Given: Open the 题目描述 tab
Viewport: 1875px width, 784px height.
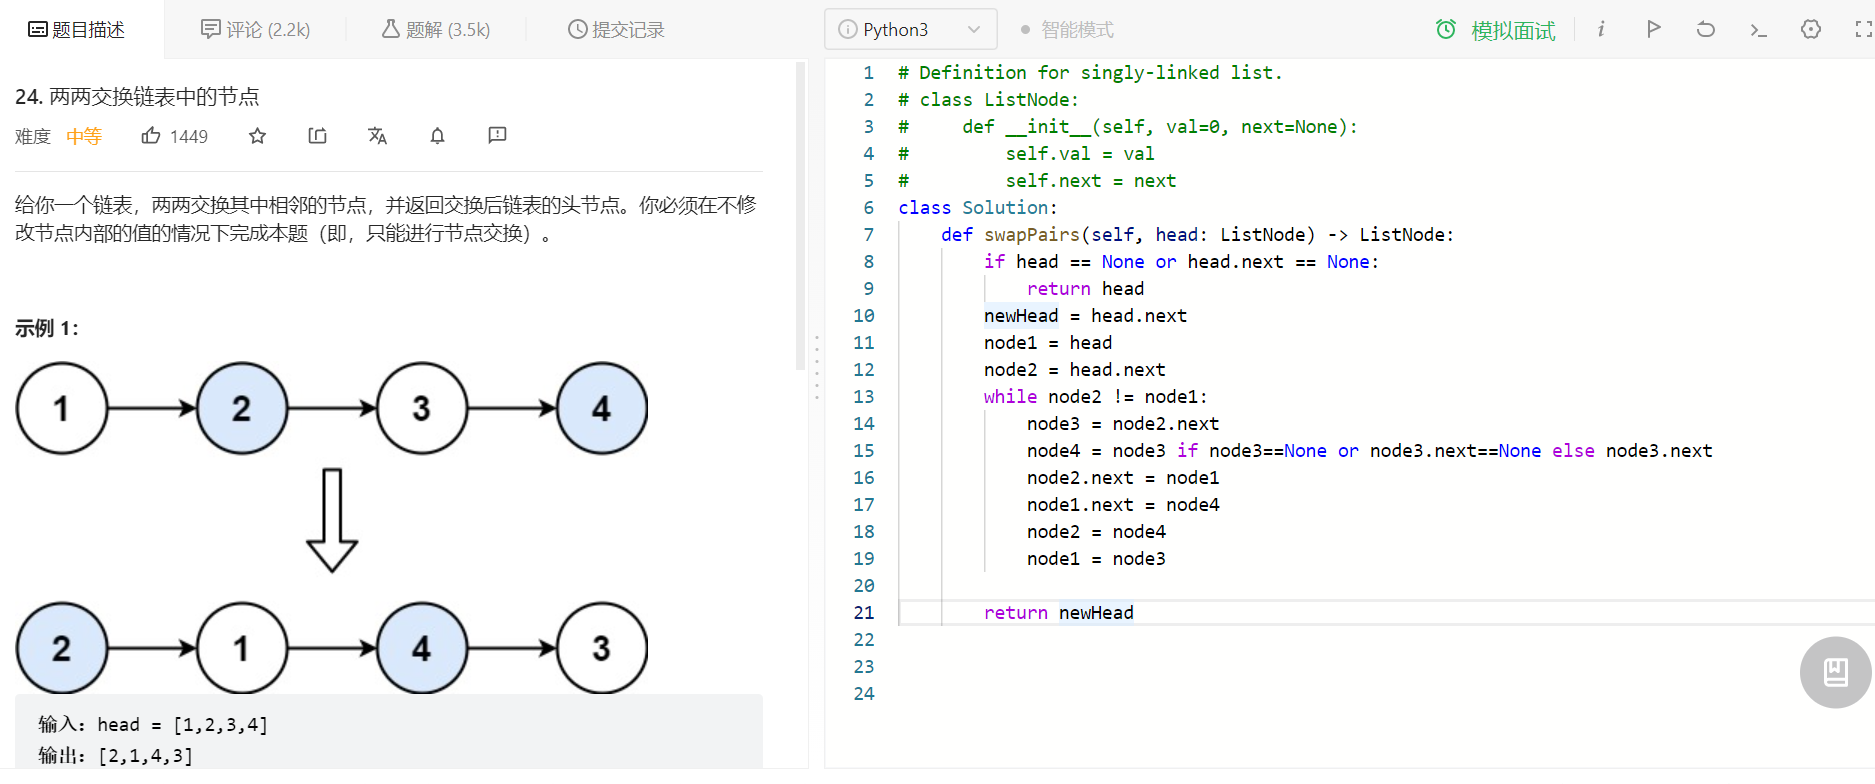Looking at the screenshot, I should (77, 30).
